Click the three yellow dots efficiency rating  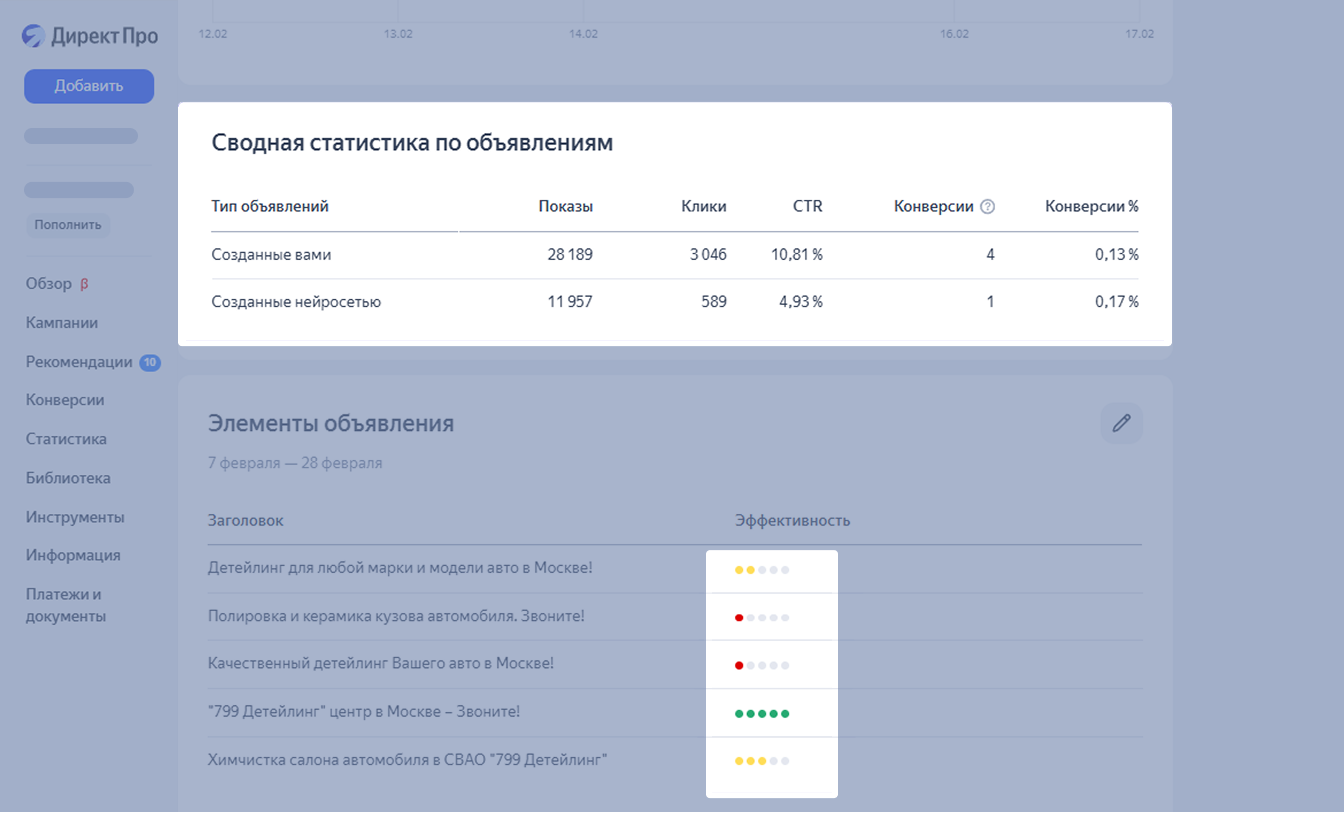click(762, 761)
